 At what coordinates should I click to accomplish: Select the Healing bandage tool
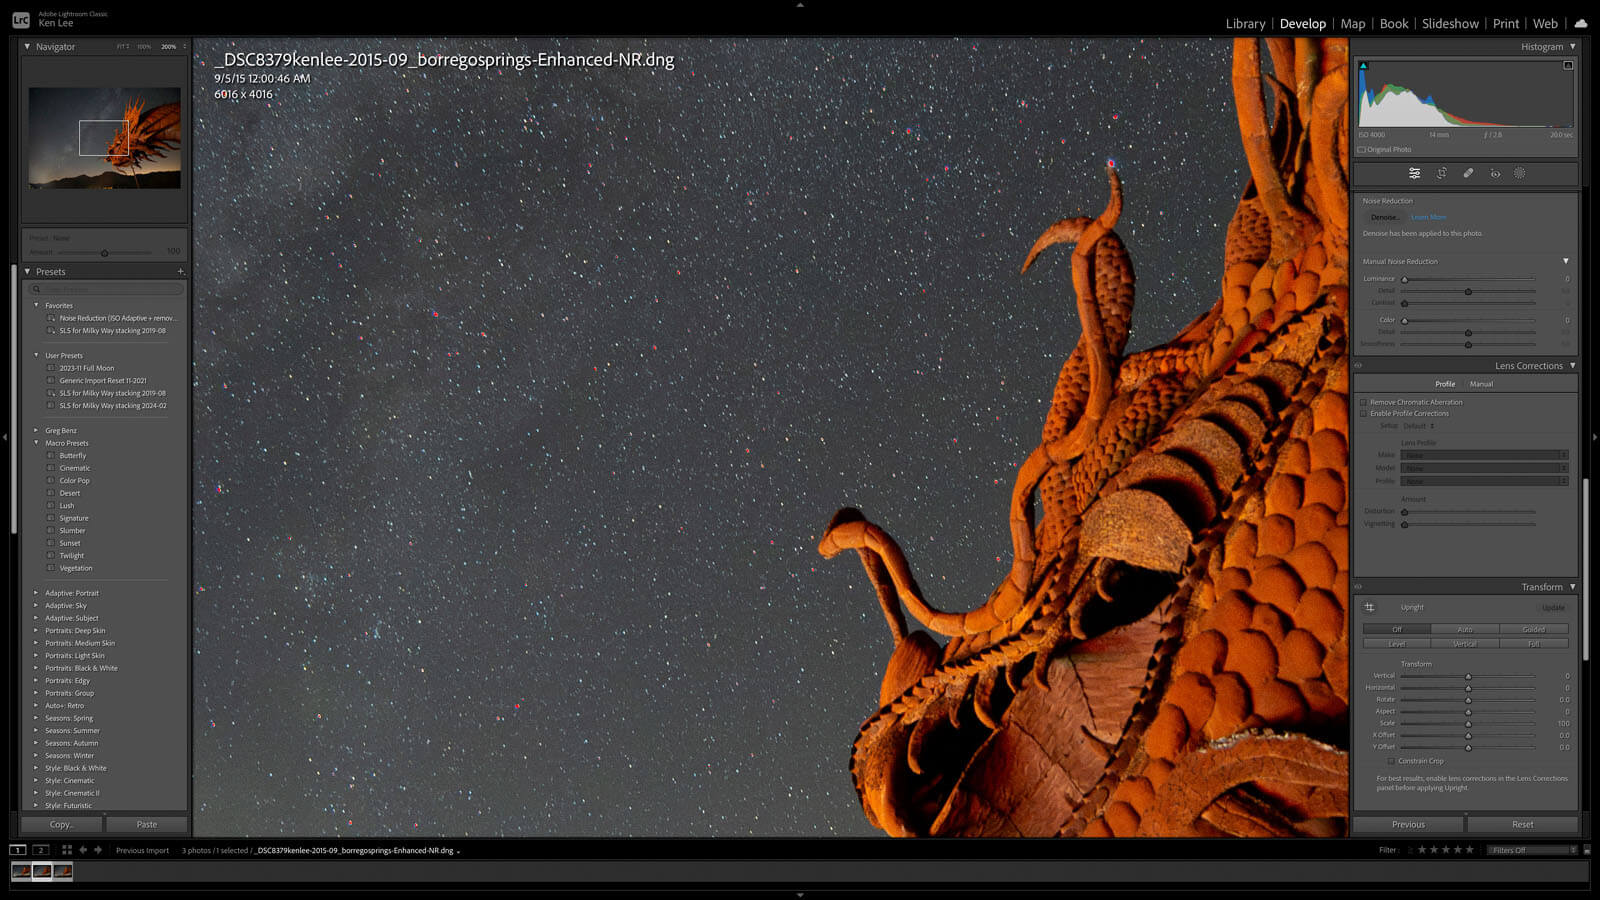pyautogui.click(x=1468, y=173)
